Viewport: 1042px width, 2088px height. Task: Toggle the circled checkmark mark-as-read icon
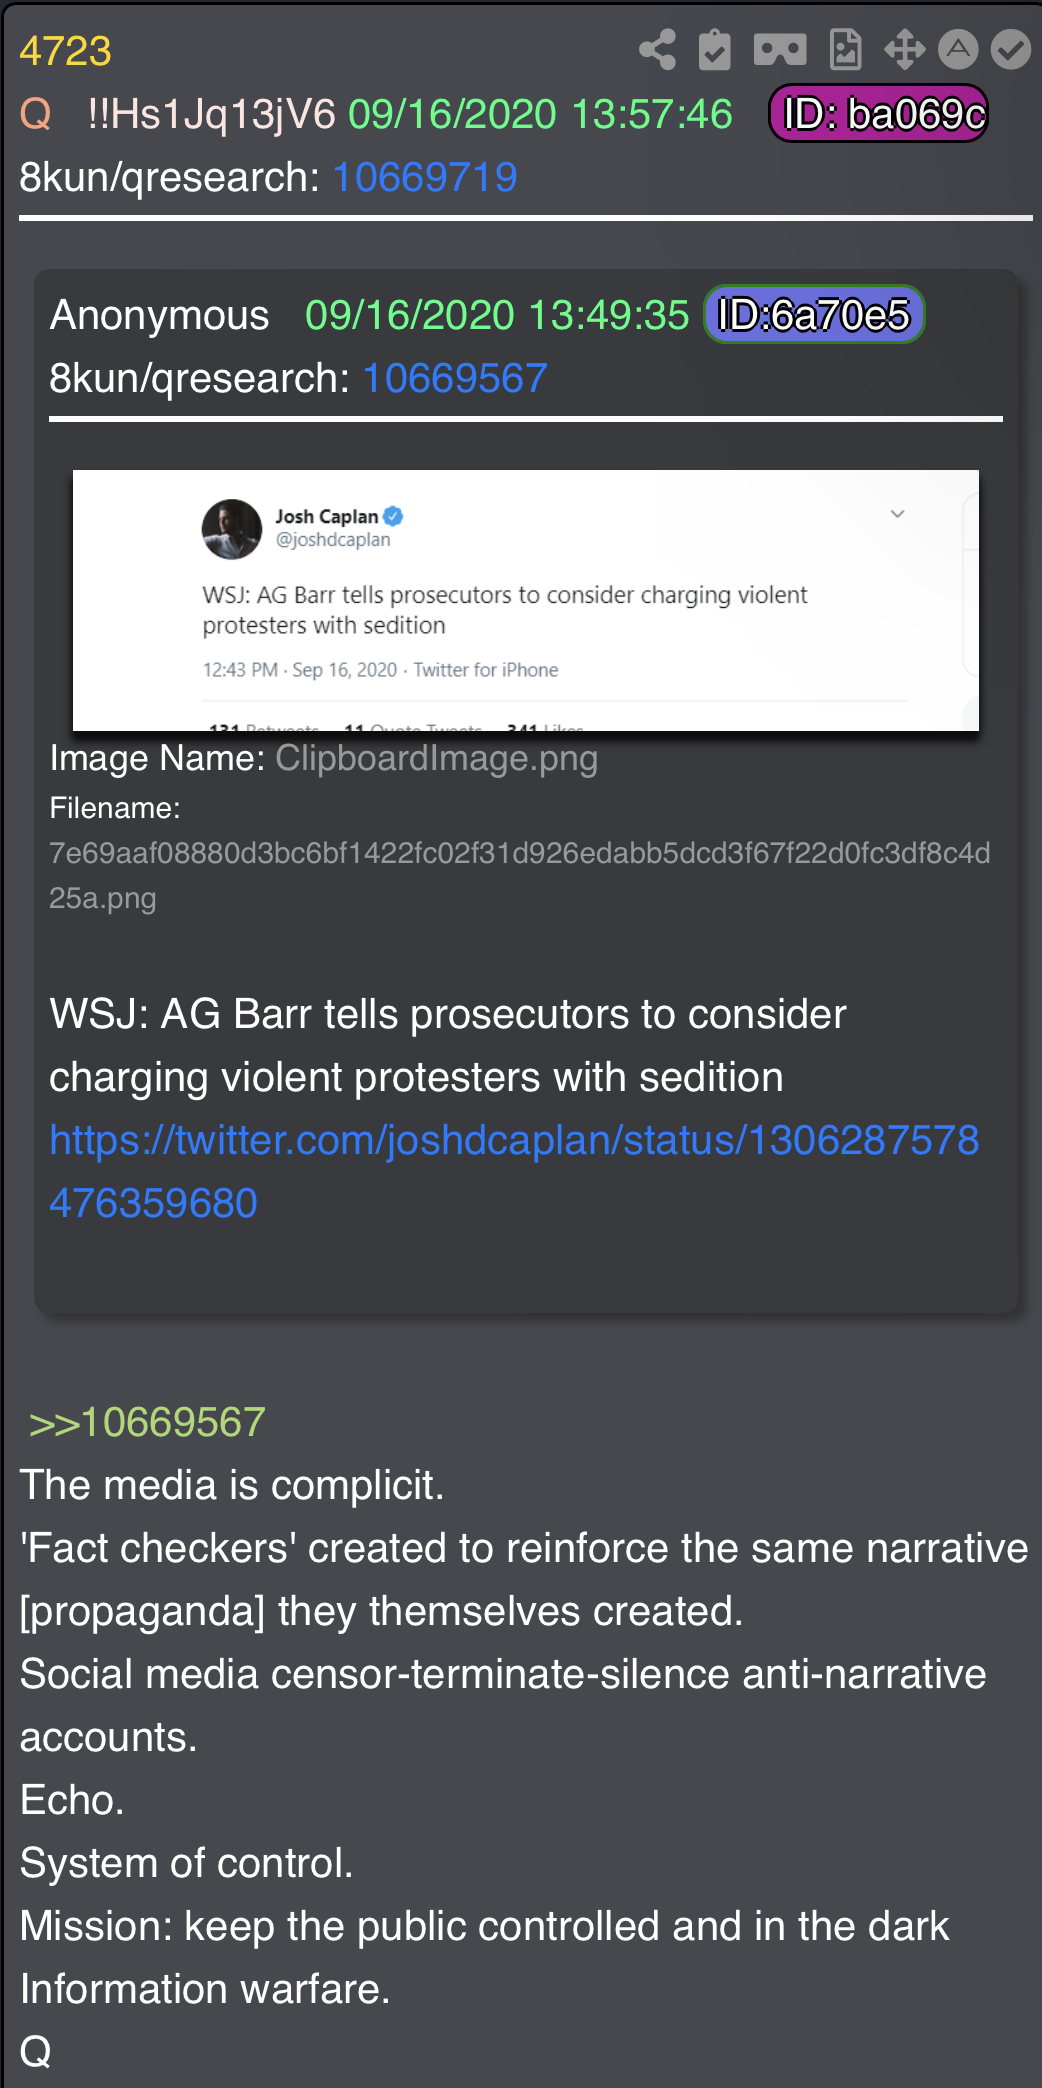[1011, 50]
